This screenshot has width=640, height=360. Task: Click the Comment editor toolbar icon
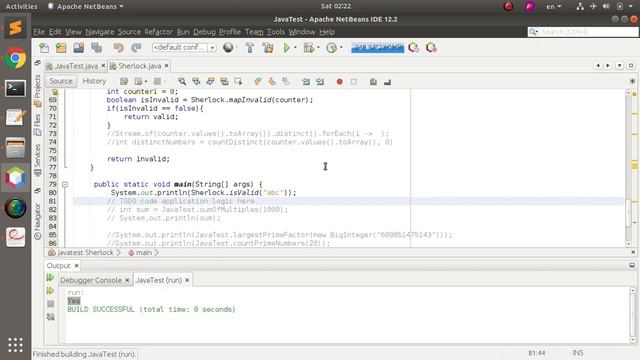373,82
